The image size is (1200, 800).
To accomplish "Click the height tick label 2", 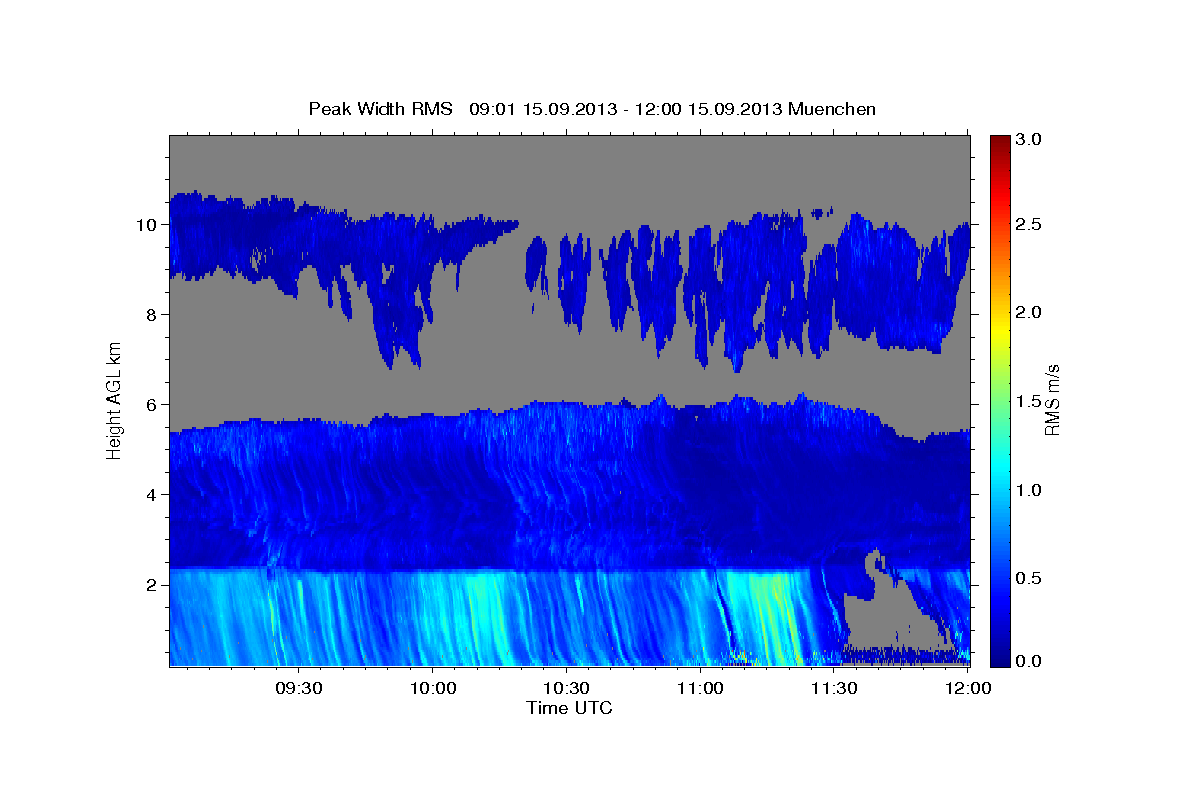I will pos(151,584).
